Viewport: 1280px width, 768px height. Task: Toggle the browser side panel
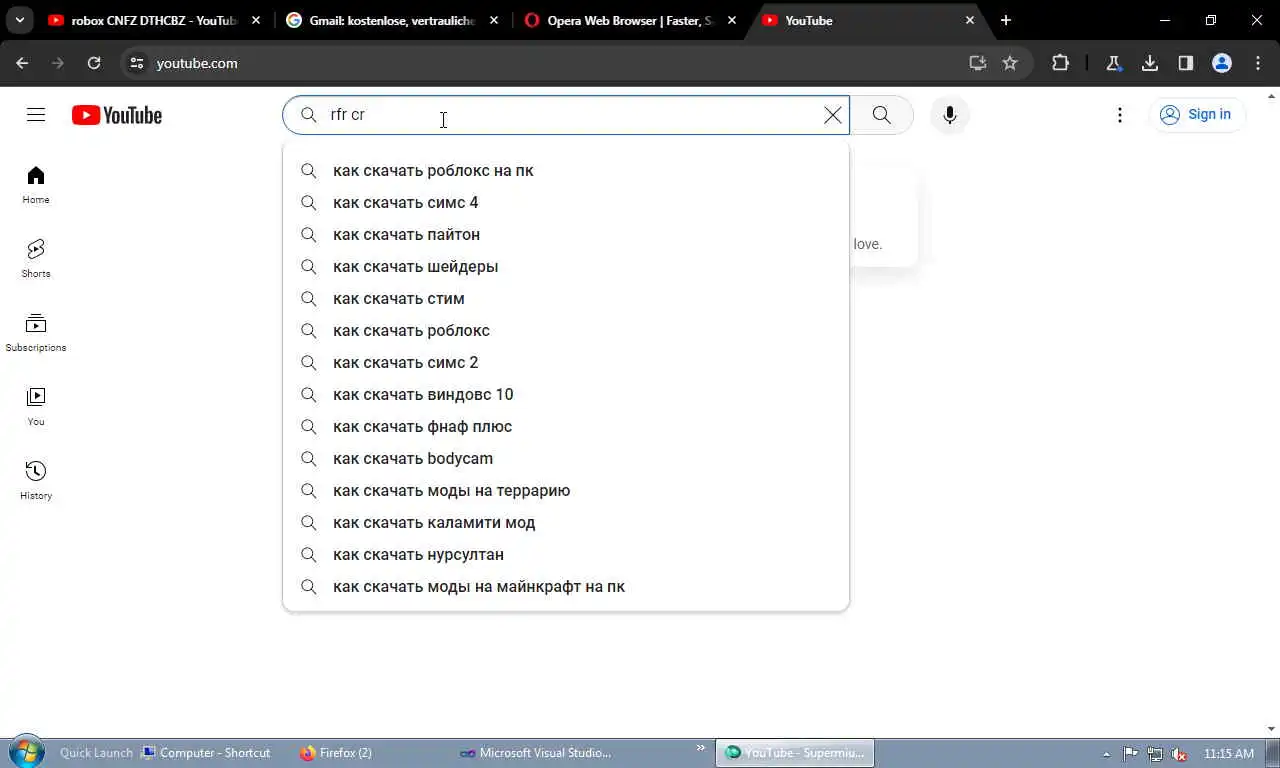(x=1186, y=63)
